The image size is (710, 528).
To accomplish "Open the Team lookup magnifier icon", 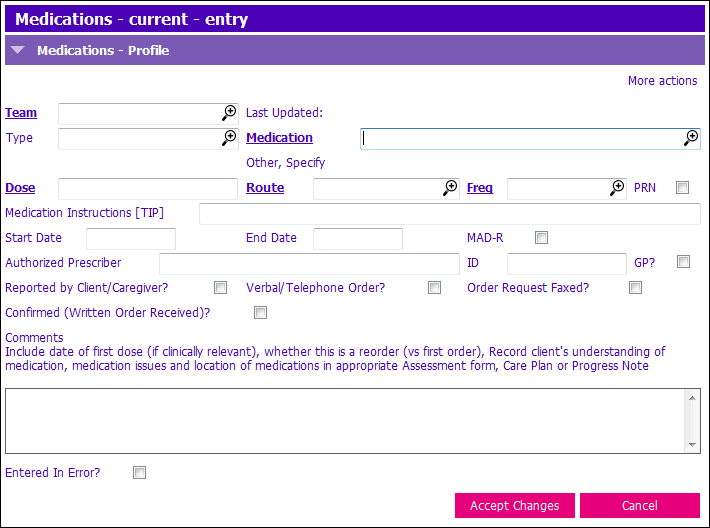I will click(x=229, y=113).
